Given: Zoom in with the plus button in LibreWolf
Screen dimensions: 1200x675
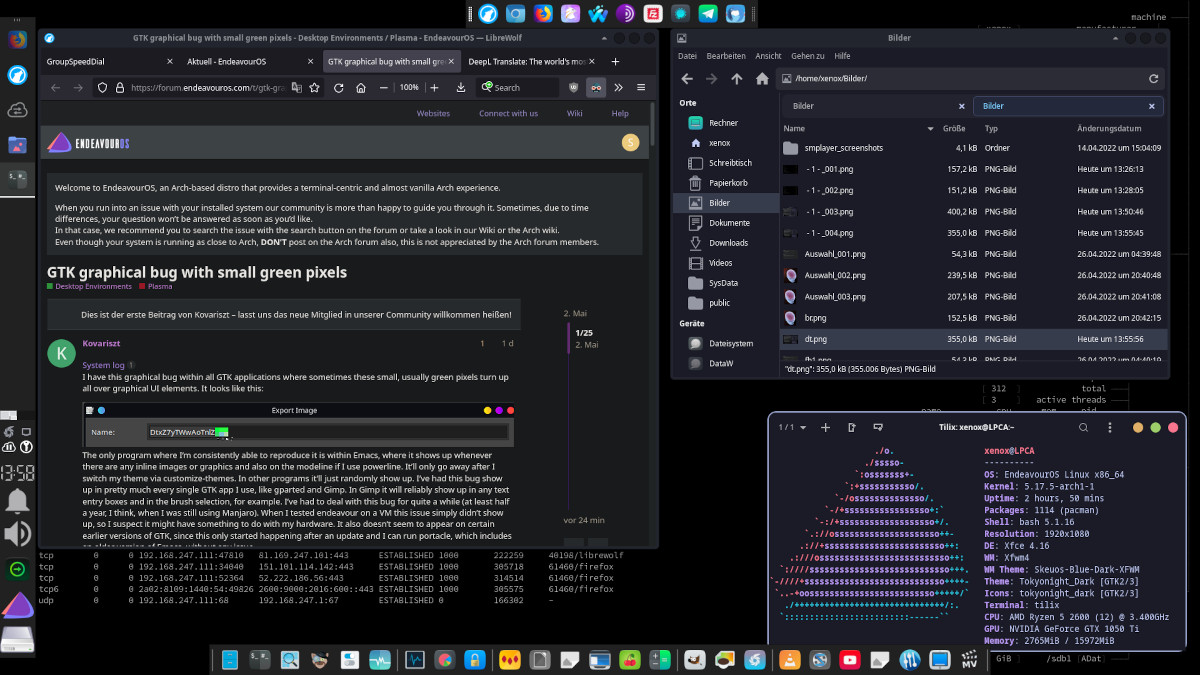Looking at the screenshot, I should [435, 88].
